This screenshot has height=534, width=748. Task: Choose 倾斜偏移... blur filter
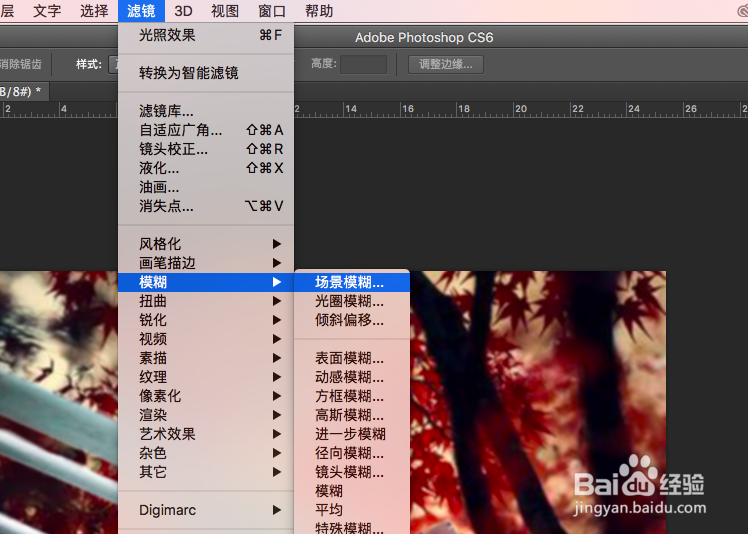coord(352,320)
